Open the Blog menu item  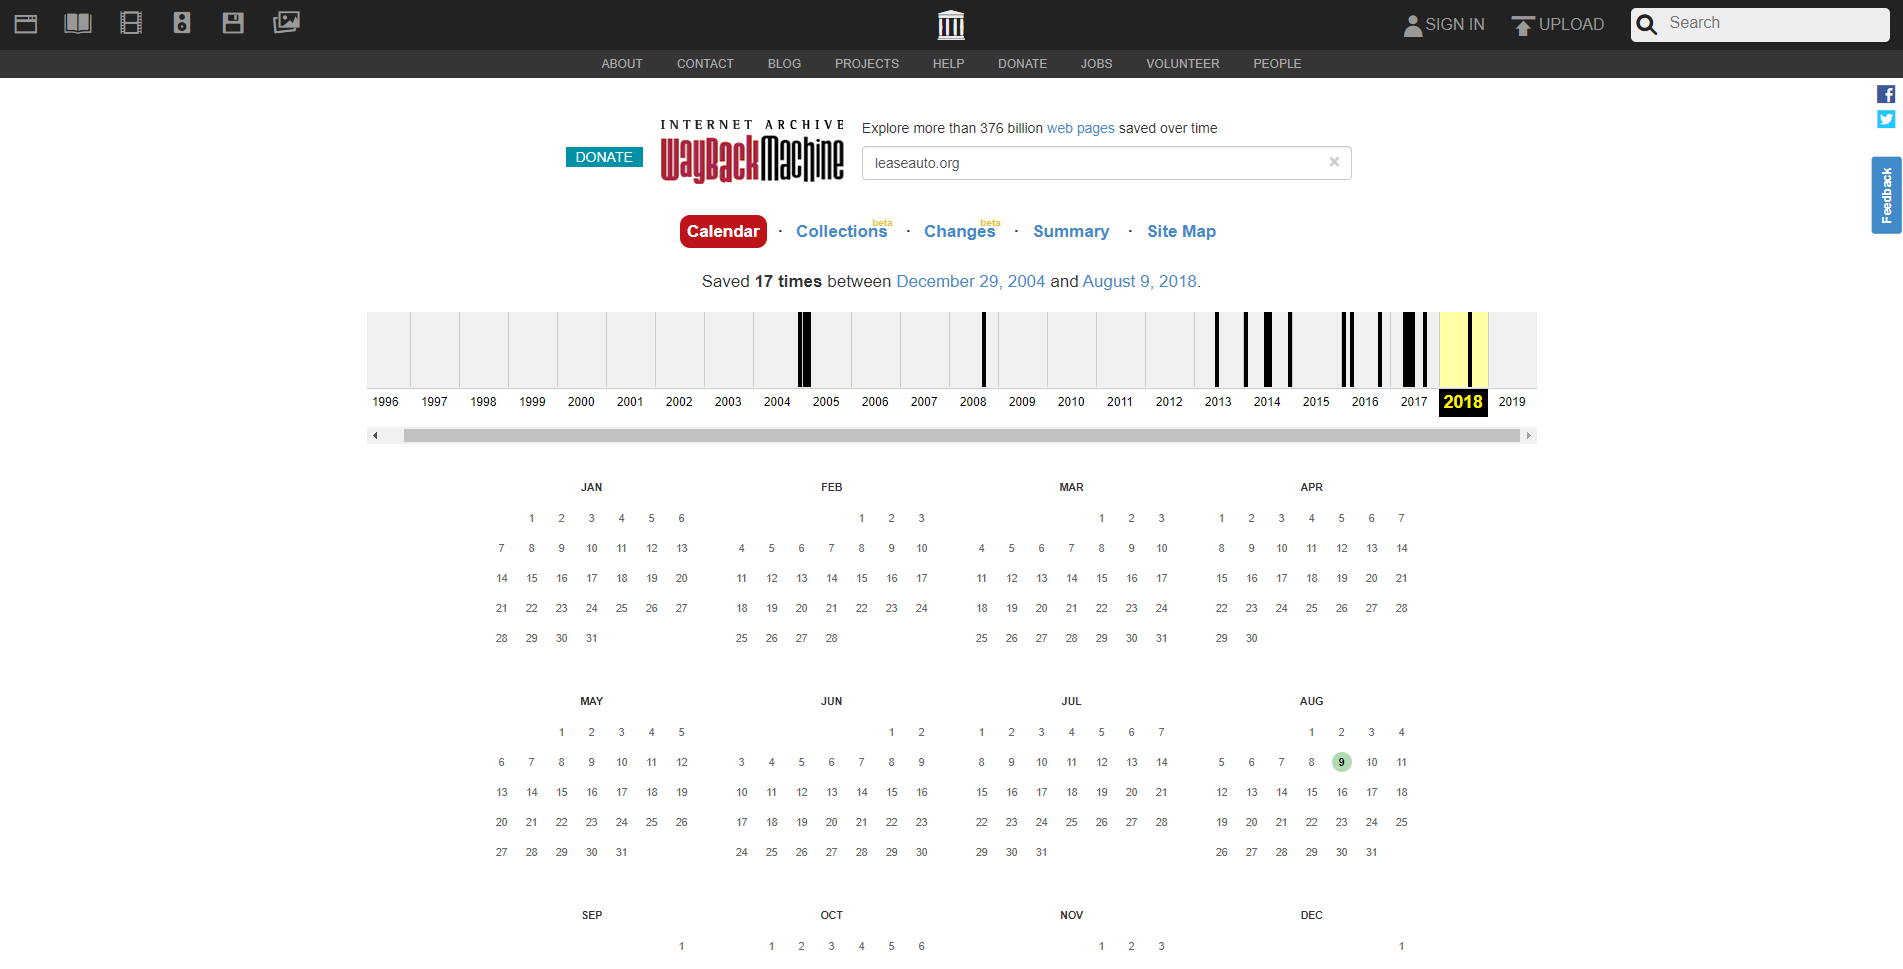point(784,64)
